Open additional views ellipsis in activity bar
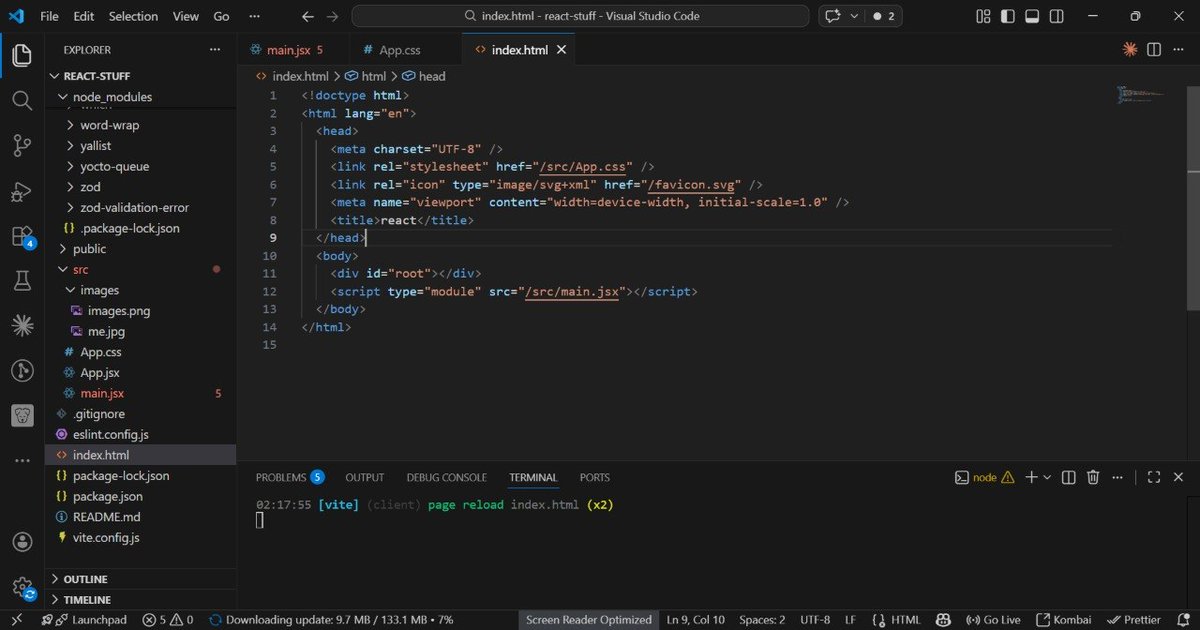 [x=22, y=461]
